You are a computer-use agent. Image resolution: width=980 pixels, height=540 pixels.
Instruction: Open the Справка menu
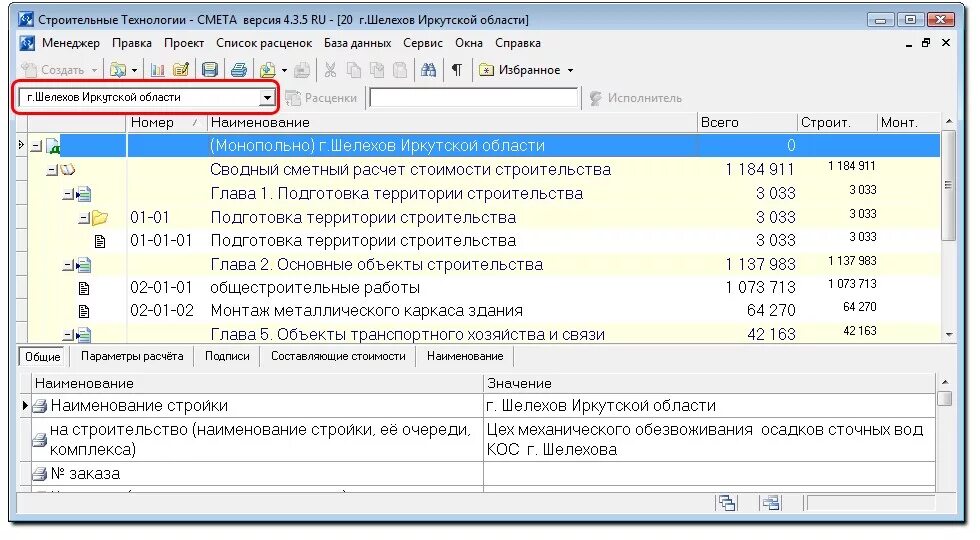click(518, 43)
